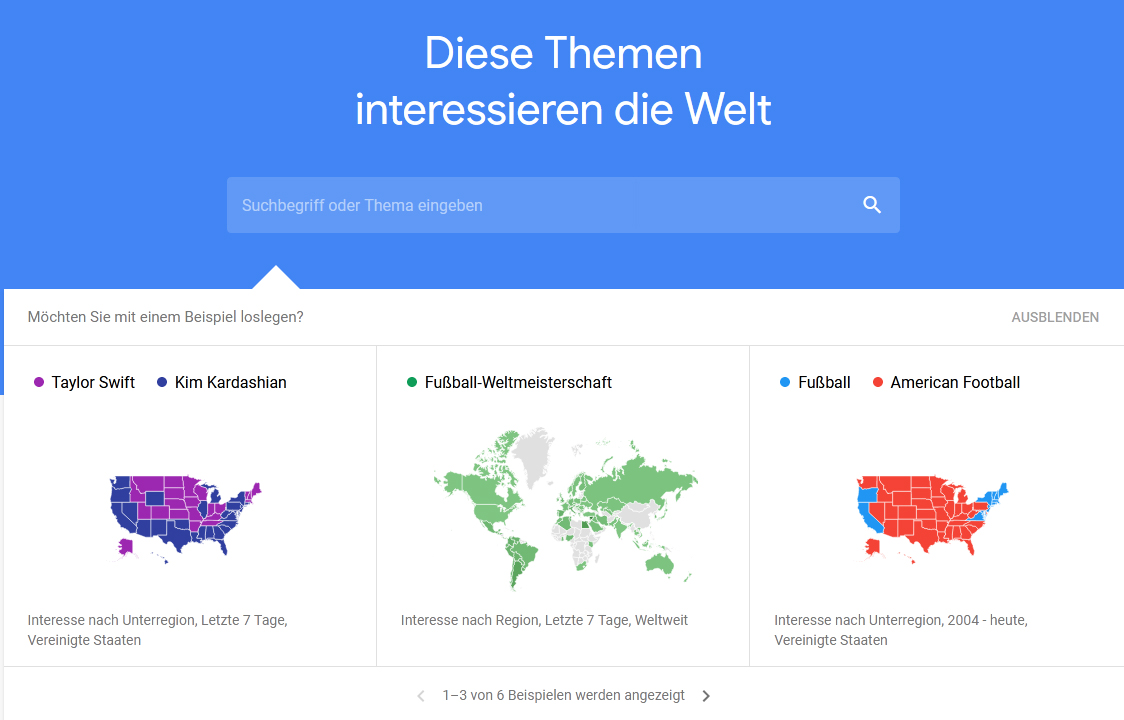Click the blue Fußball legend dot
1124x720 pixels.
click(x=785, y=382)
